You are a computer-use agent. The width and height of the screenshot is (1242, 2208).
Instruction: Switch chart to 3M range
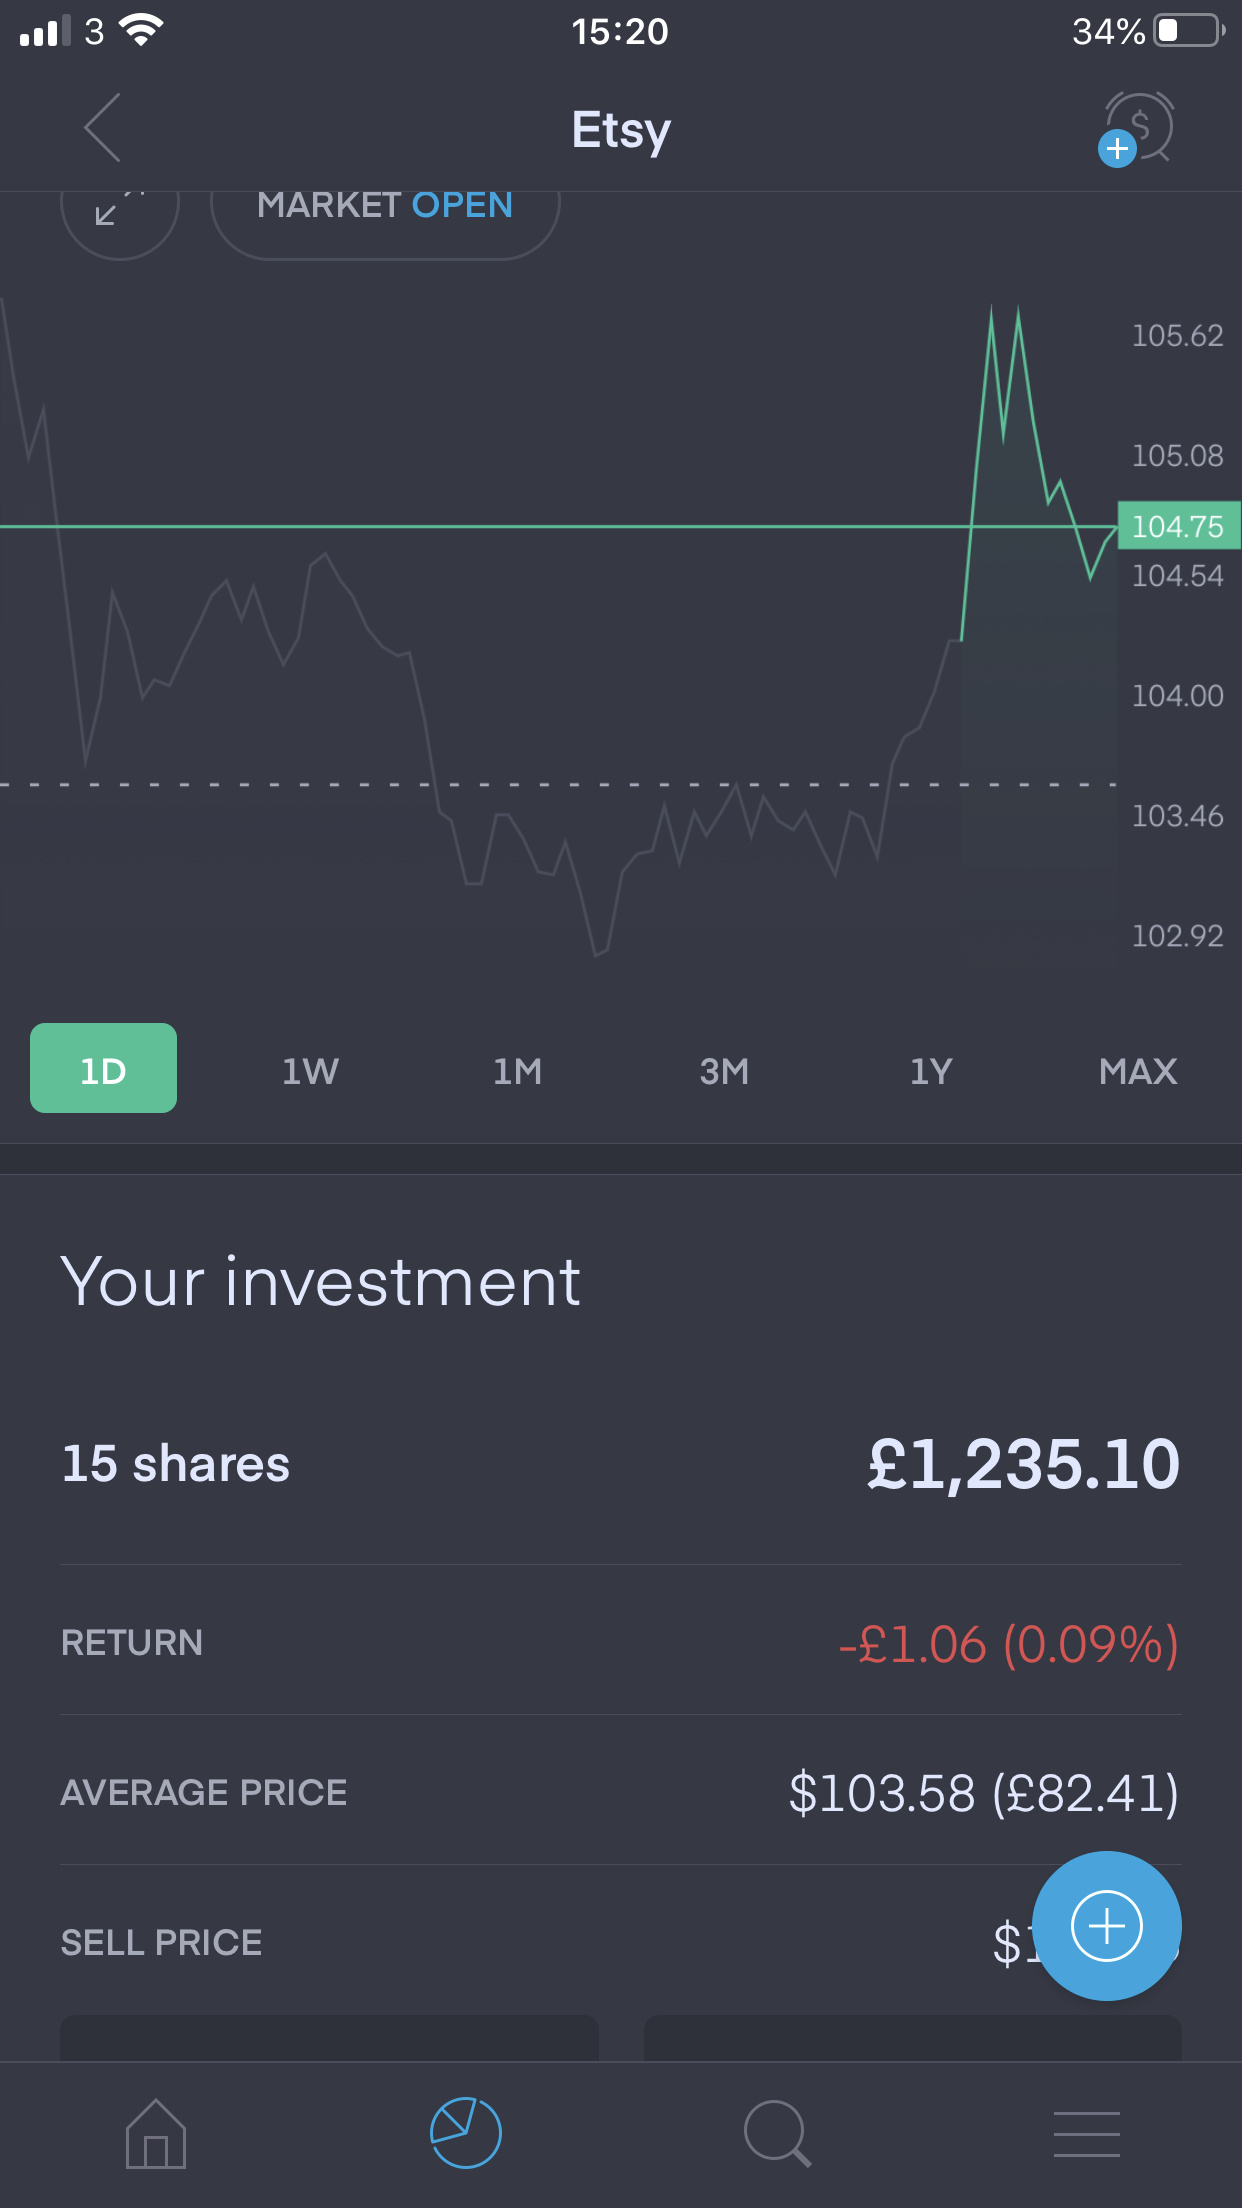pyautogui.click(x=724, y=1071)
